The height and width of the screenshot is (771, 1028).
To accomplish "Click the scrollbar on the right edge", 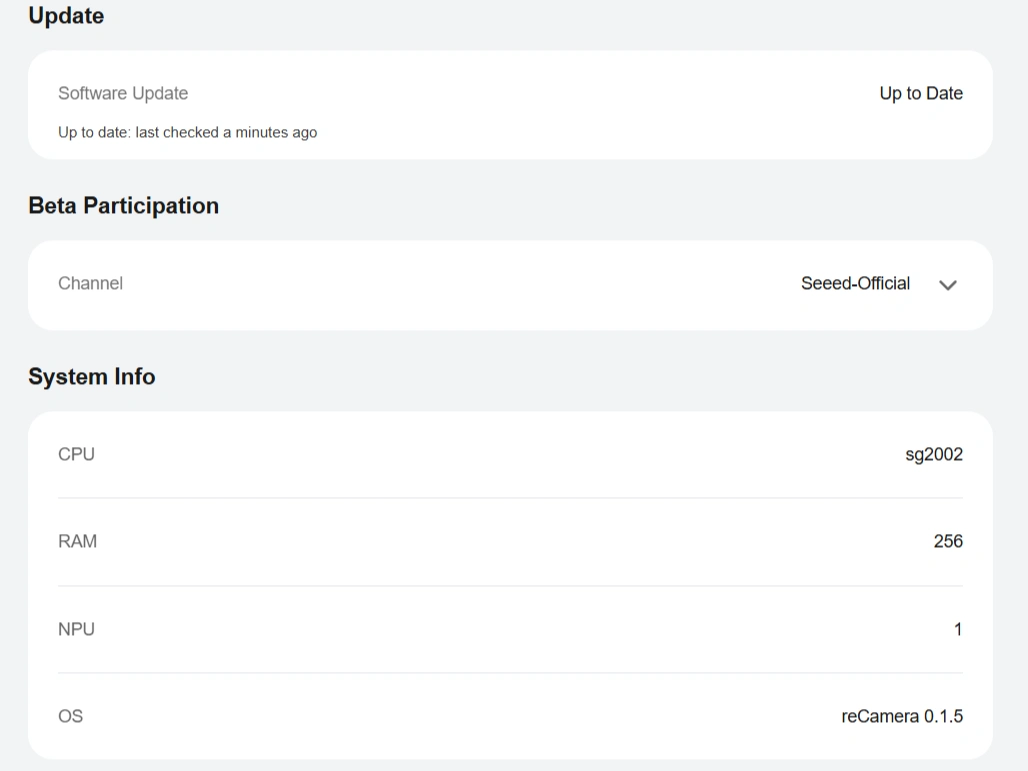I will (1024, 385).
